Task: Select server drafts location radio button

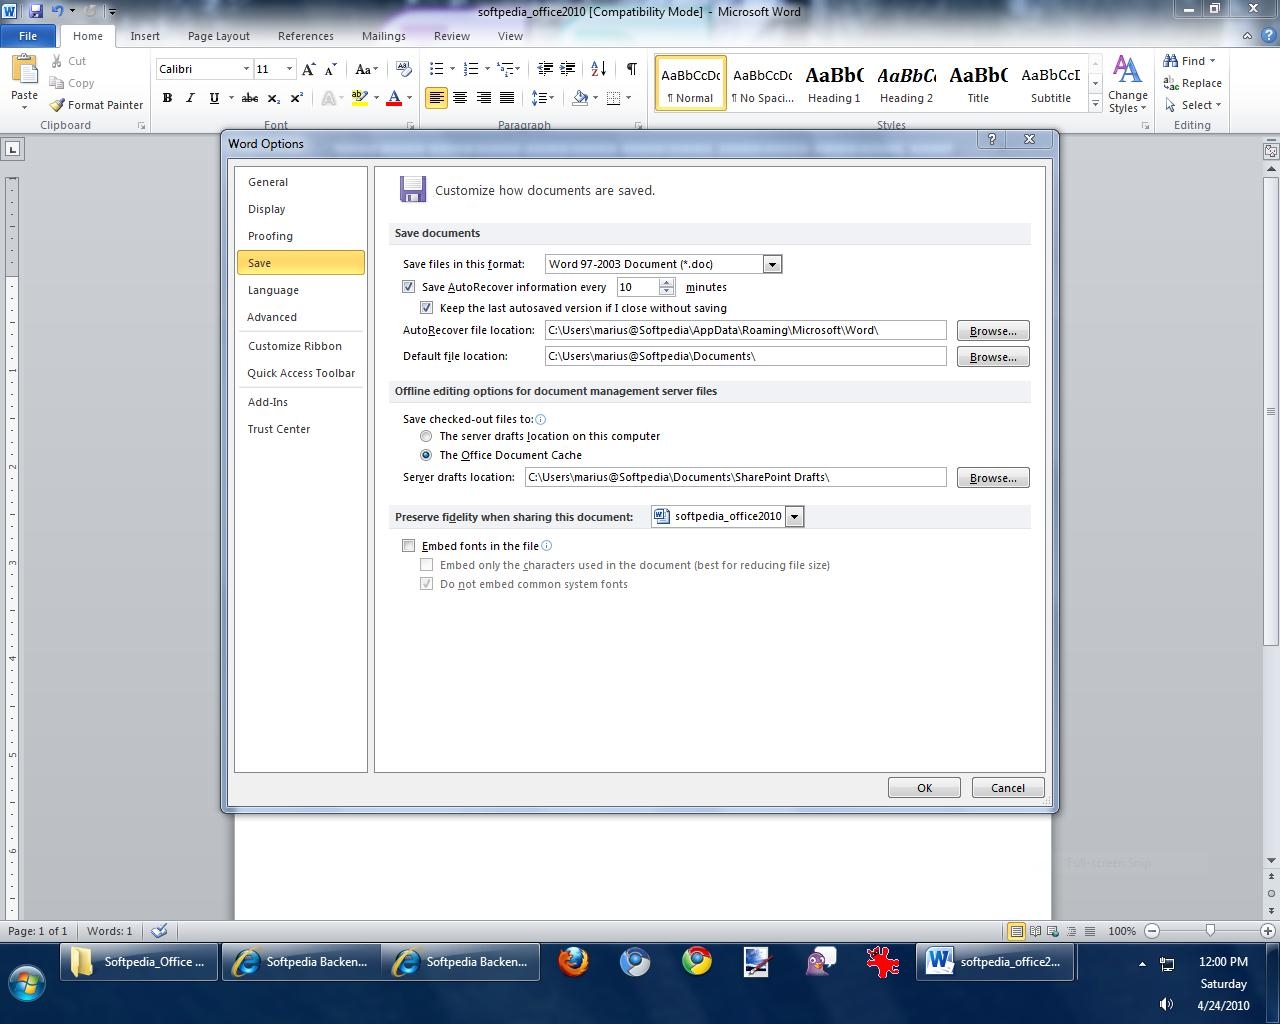Action: point(426,436)
